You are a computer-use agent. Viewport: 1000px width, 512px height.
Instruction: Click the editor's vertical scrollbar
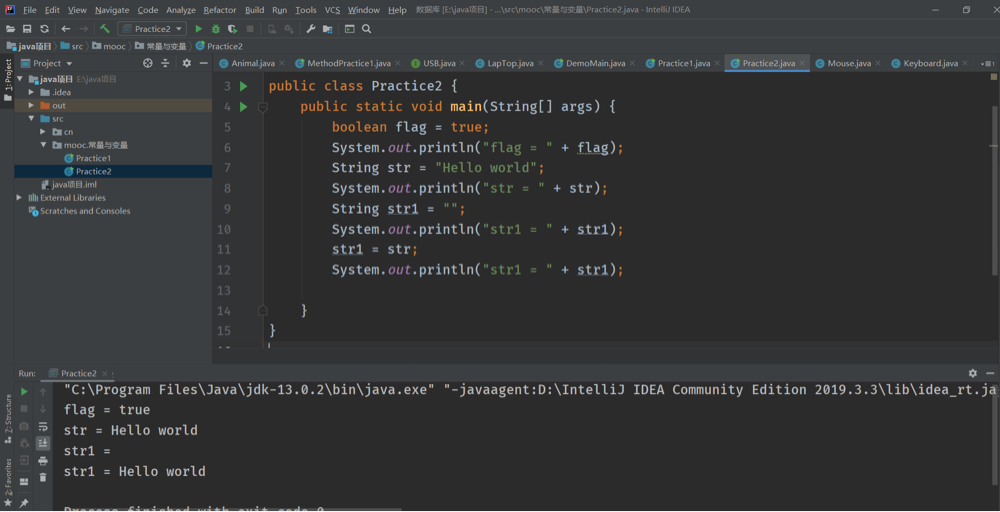pyautogui.click(x=994, y=190)
